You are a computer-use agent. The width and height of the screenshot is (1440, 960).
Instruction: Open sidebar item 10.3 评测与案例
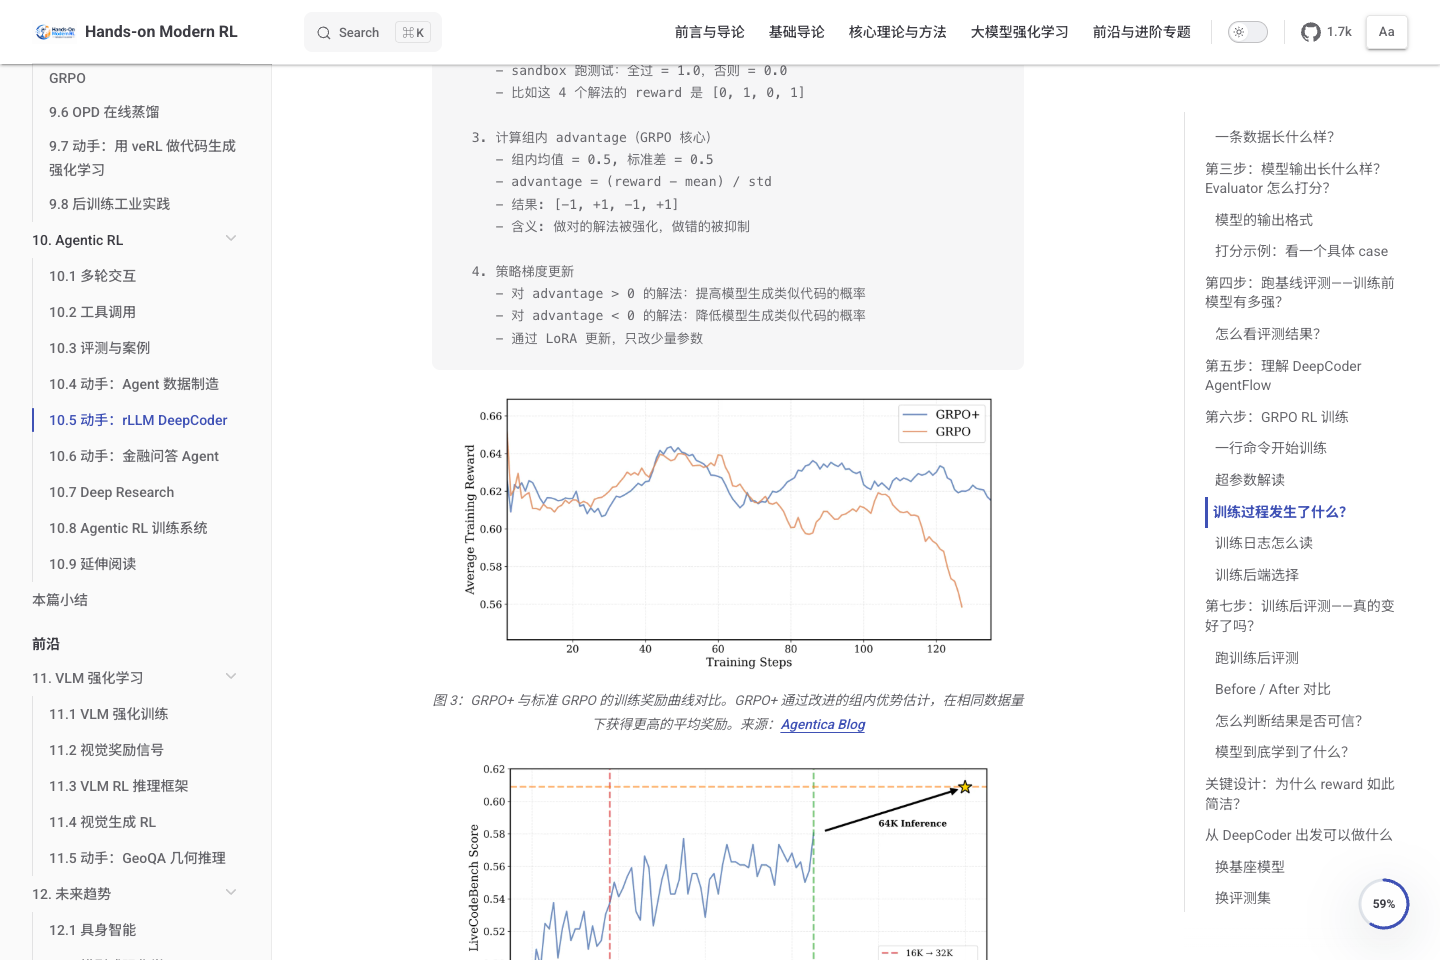tap(100, 348)
